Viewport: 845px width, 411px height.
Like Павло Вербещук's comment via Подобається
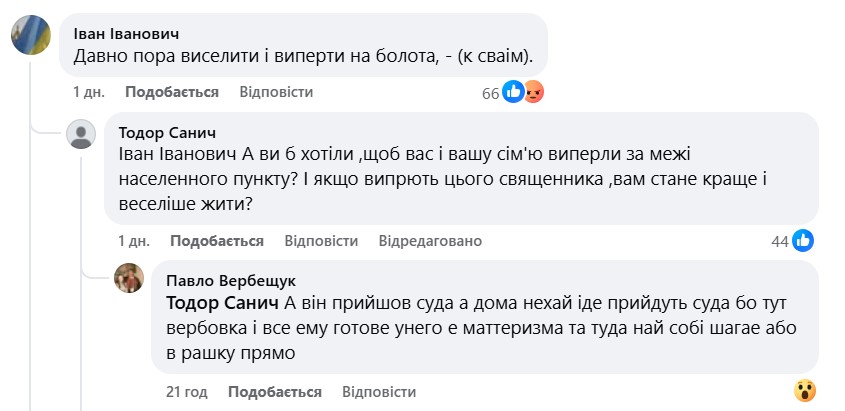[x=275, y=391]
